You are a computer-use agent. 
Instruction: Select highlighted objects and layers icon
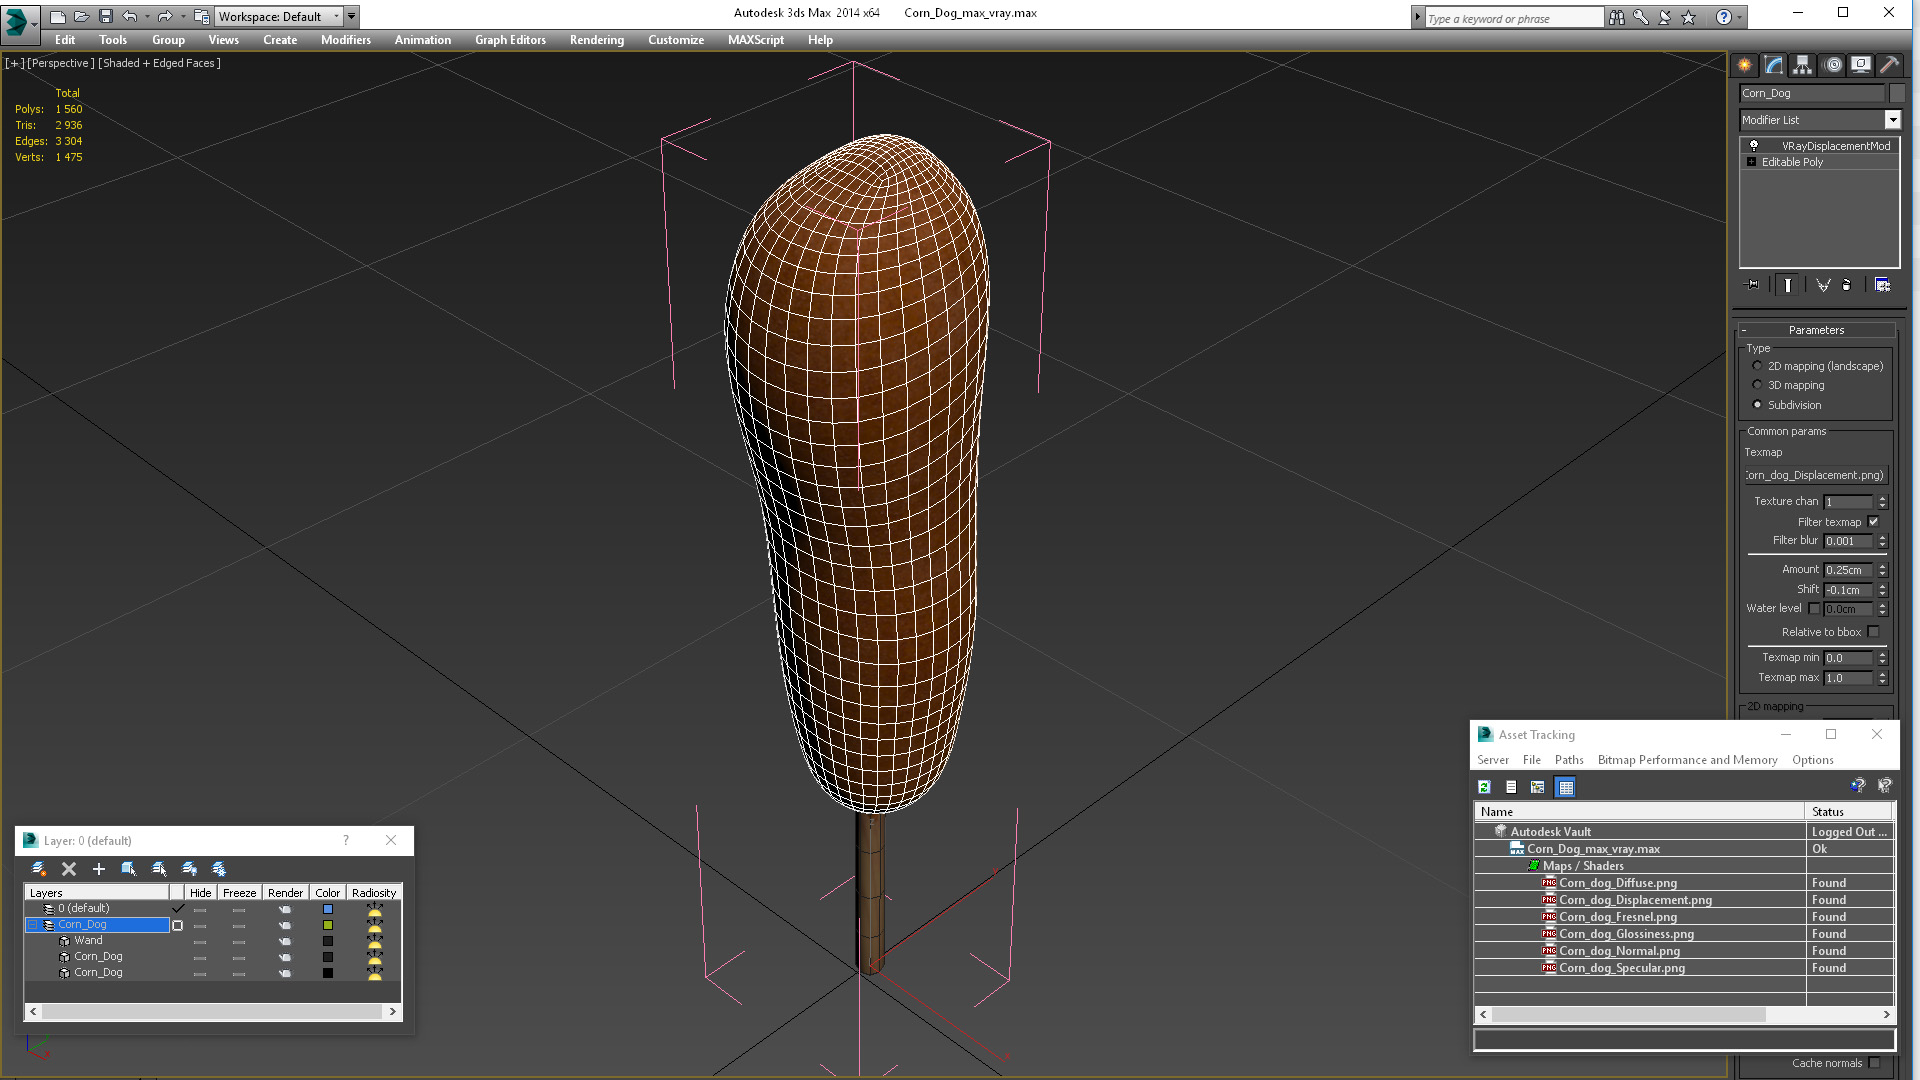128,869
